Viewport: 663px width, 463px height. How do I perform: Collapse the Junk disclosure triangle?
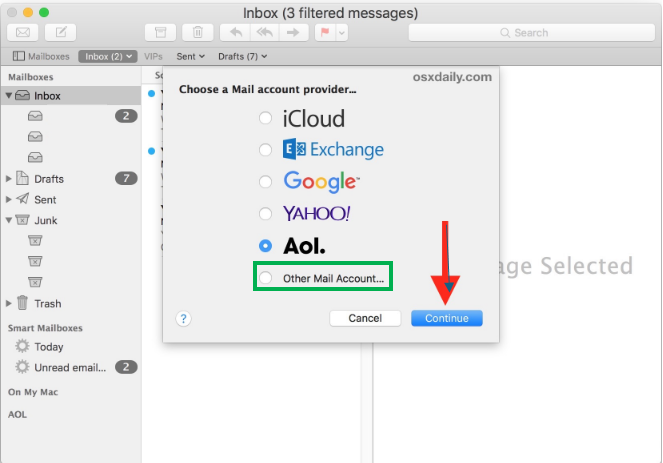coord(8,220)
